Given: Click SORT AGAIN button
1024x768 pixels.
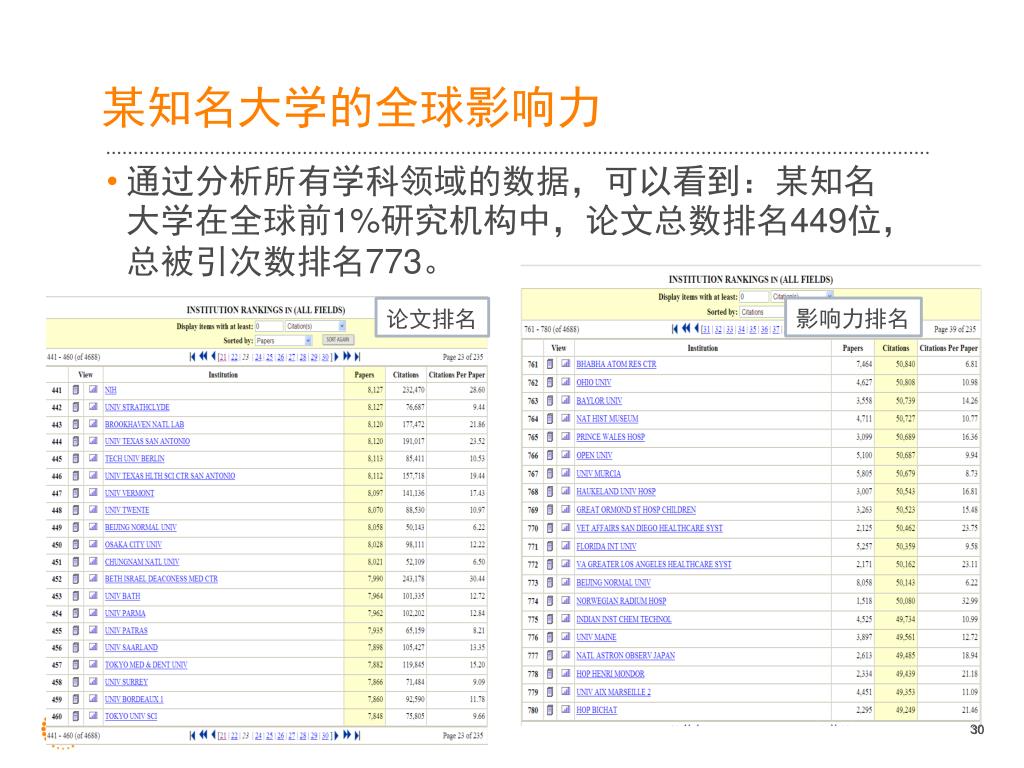Looking at the screenshot, I should coord(338,340).
